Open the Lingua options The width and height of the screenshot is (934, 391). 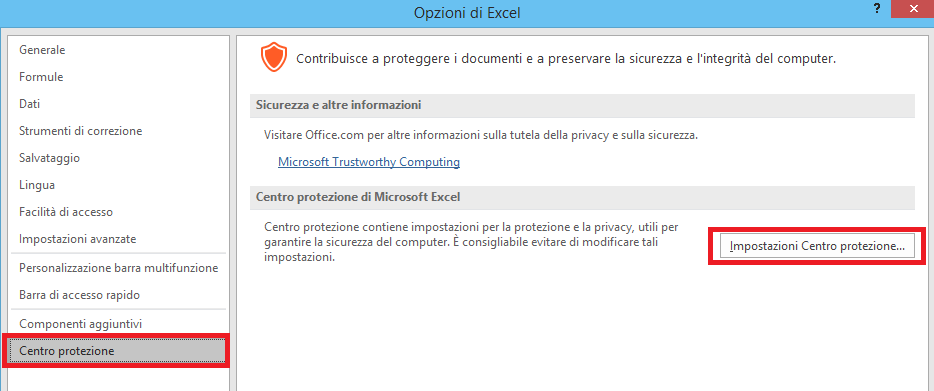point(37,185)
